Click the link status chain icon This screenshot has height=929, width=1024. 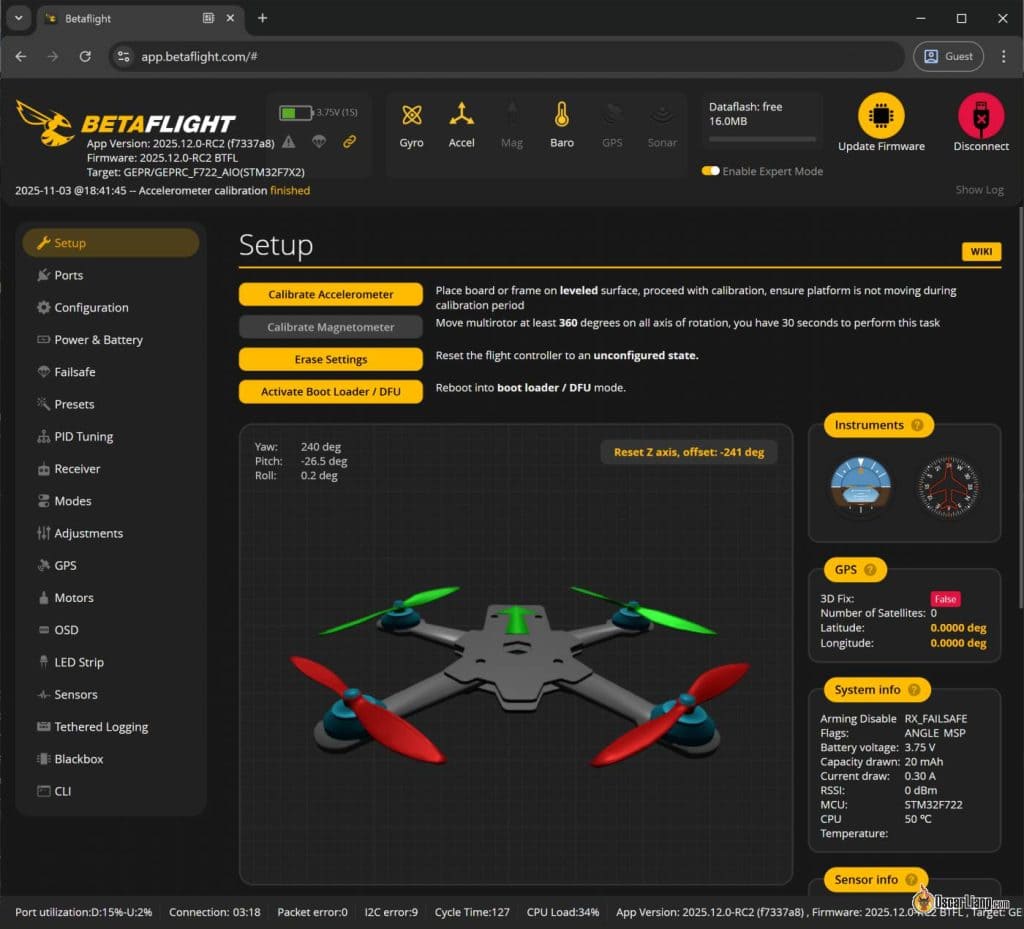coord(349,142)
